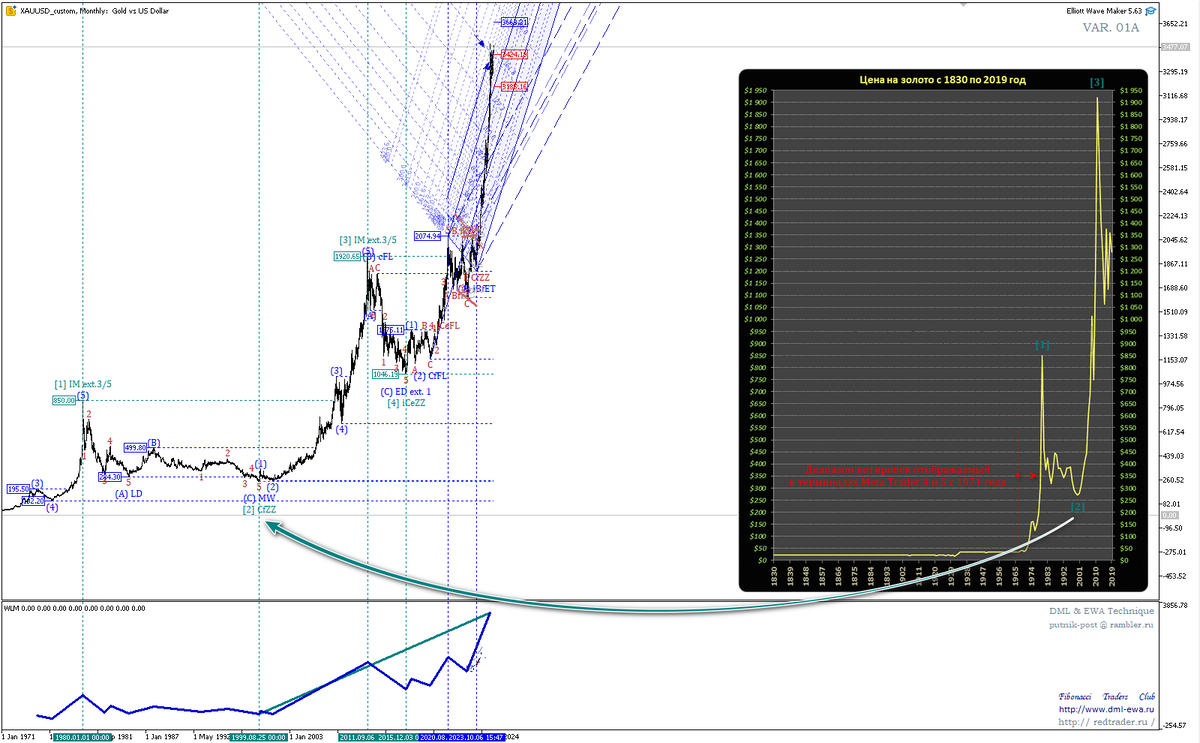This screenshot has width=1200, height=743.
Task: Click the 195.50 price level box
Action: tap(18, 489)
